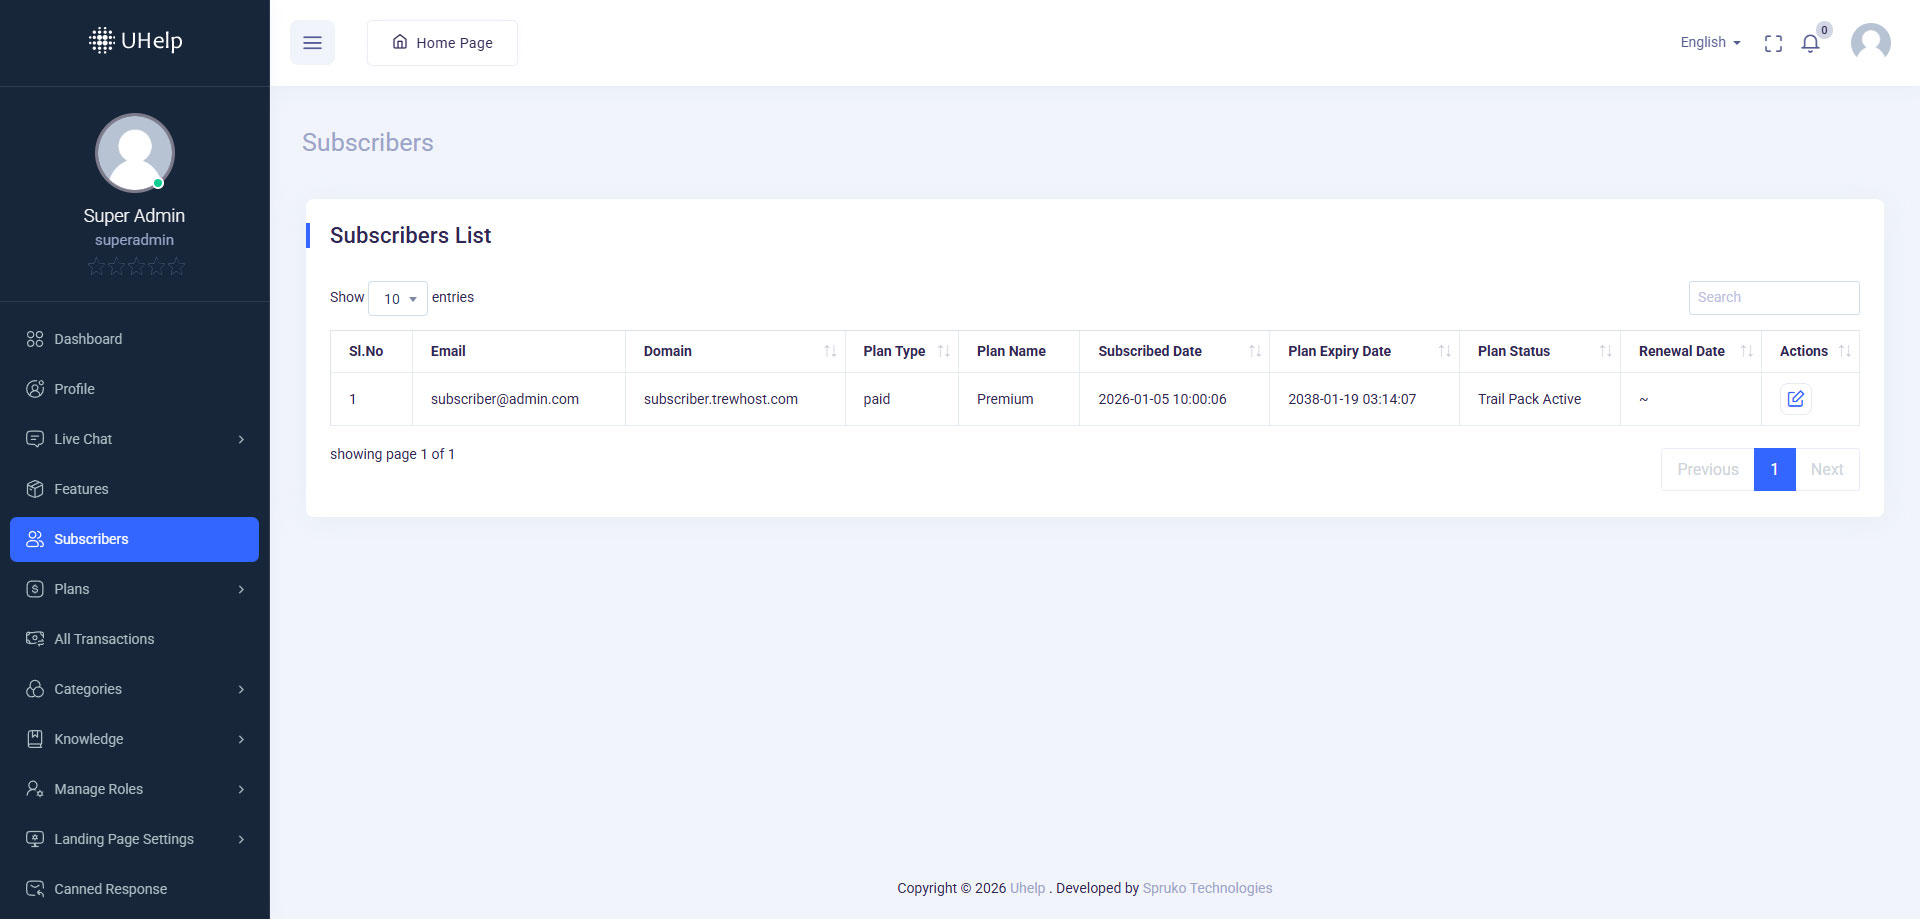Click the Home Page button
The width and height of the screenshot is (1920, 919).
[442, 43]
